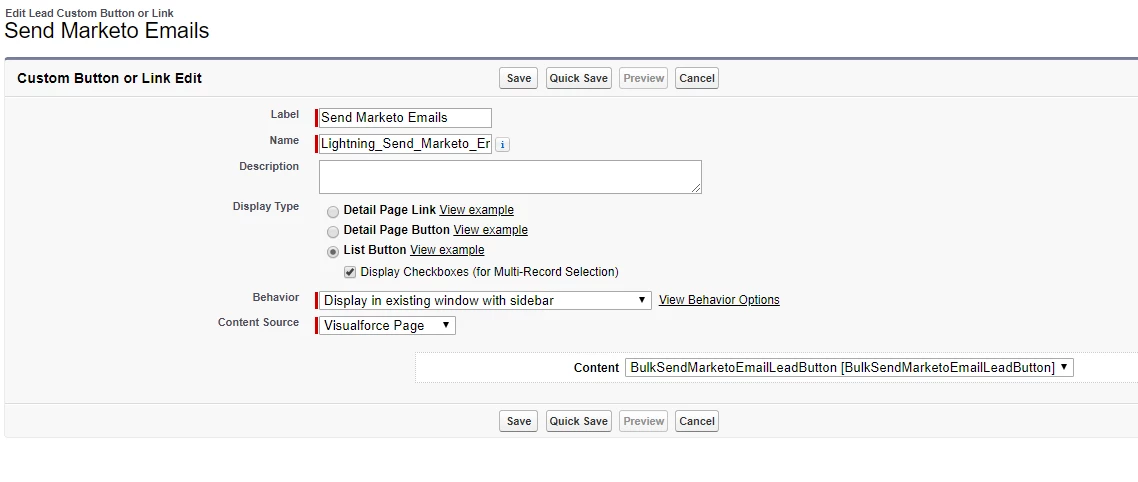The width and height of the screenshot is (1138, 482).
Task: Click the 'Edit Lead Custom Button or Link' text
Action: 89,13
